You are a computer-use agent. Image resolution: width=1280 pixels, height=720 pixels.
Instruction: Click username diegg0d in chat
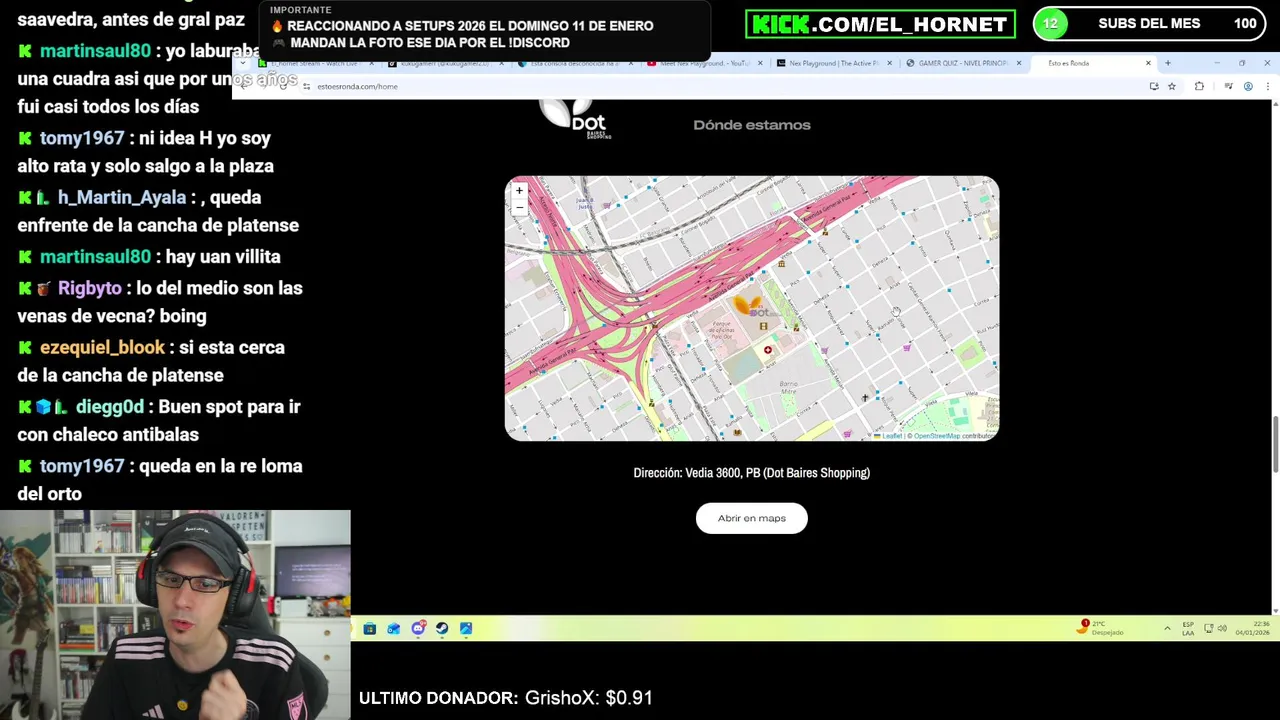(109, 407)
